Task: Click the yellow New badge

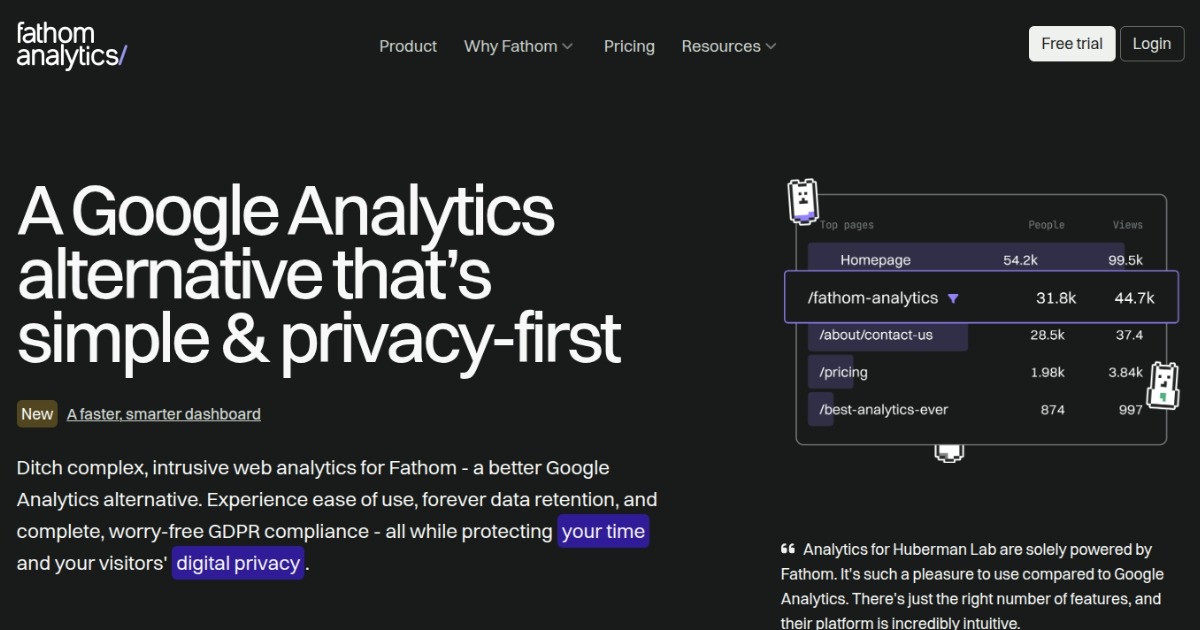Action: (x=37, y=413)
